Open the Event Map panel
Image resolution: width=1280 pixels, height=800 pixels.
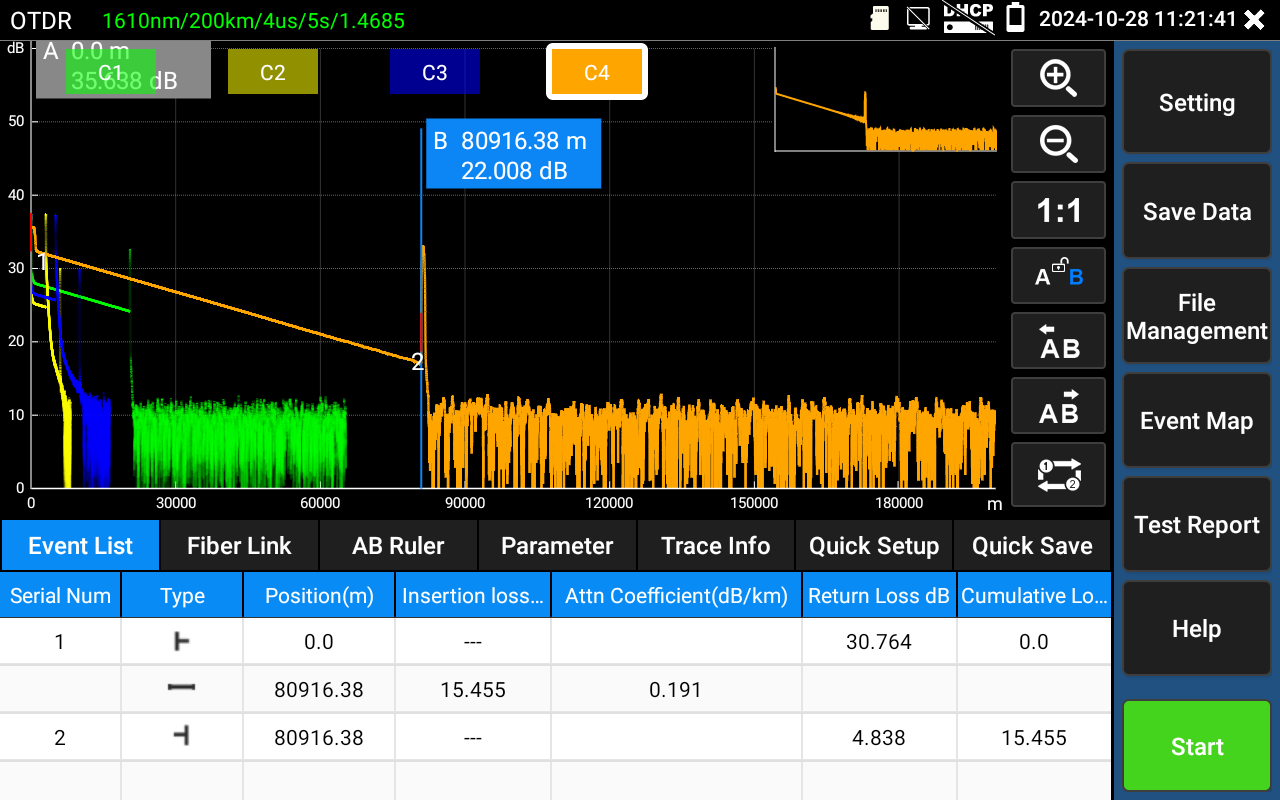tap(1196, 420)
